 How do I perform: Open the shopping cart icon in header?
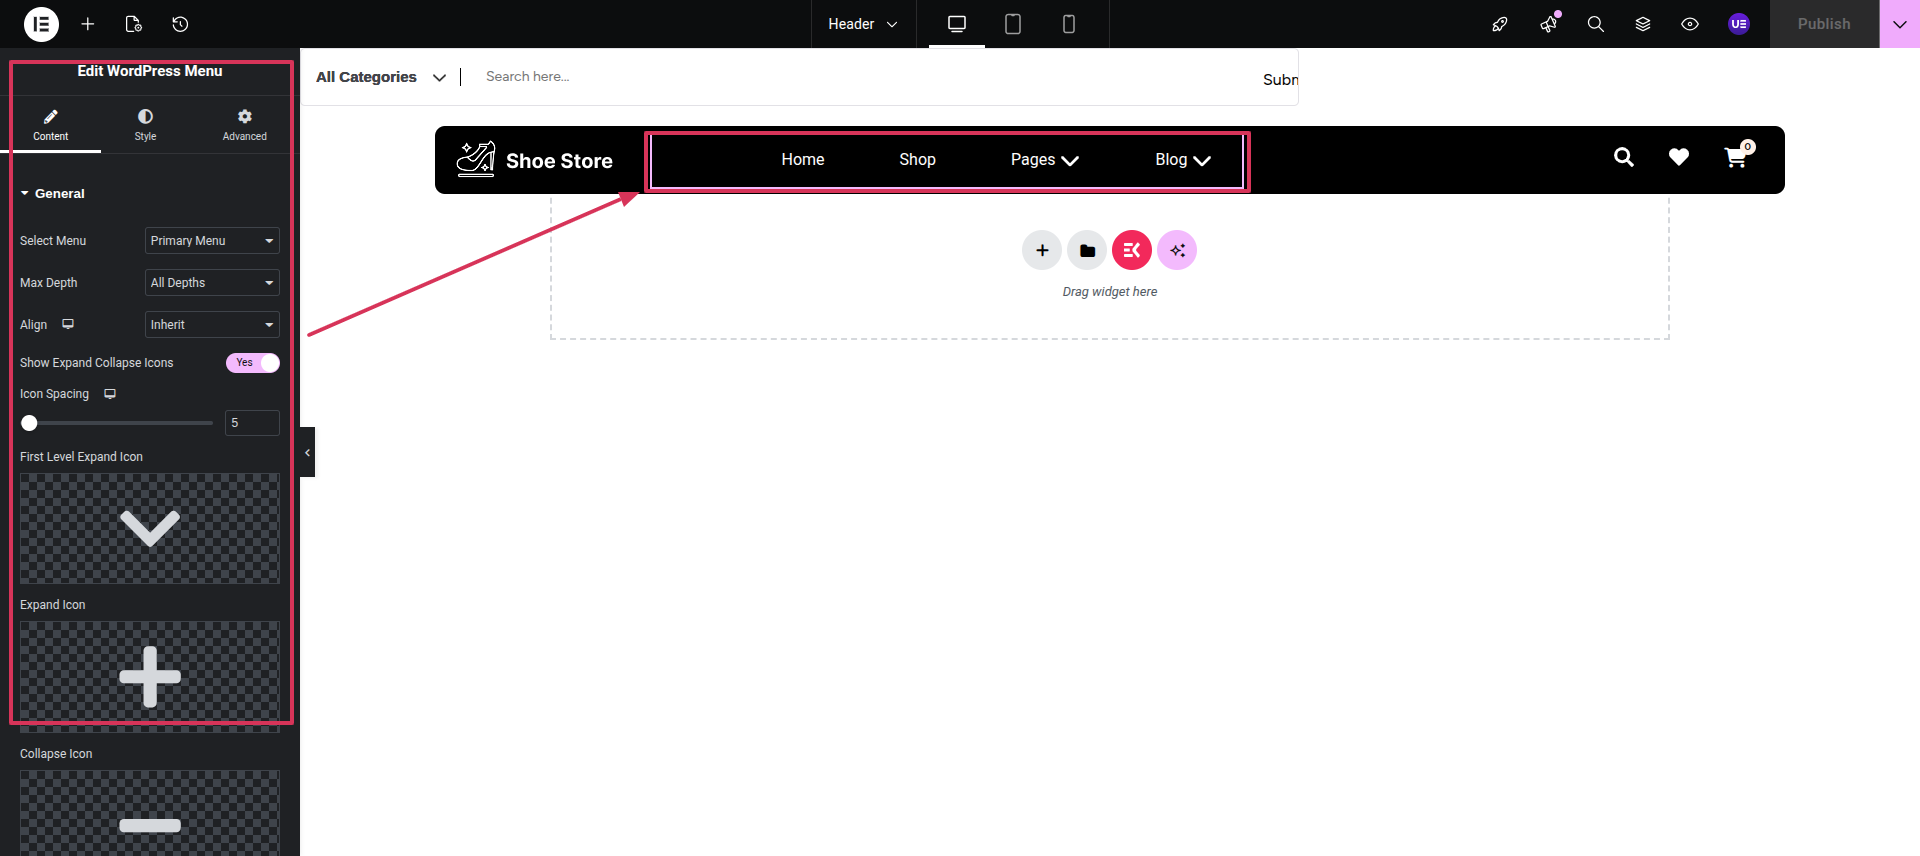pos(1735,158)
